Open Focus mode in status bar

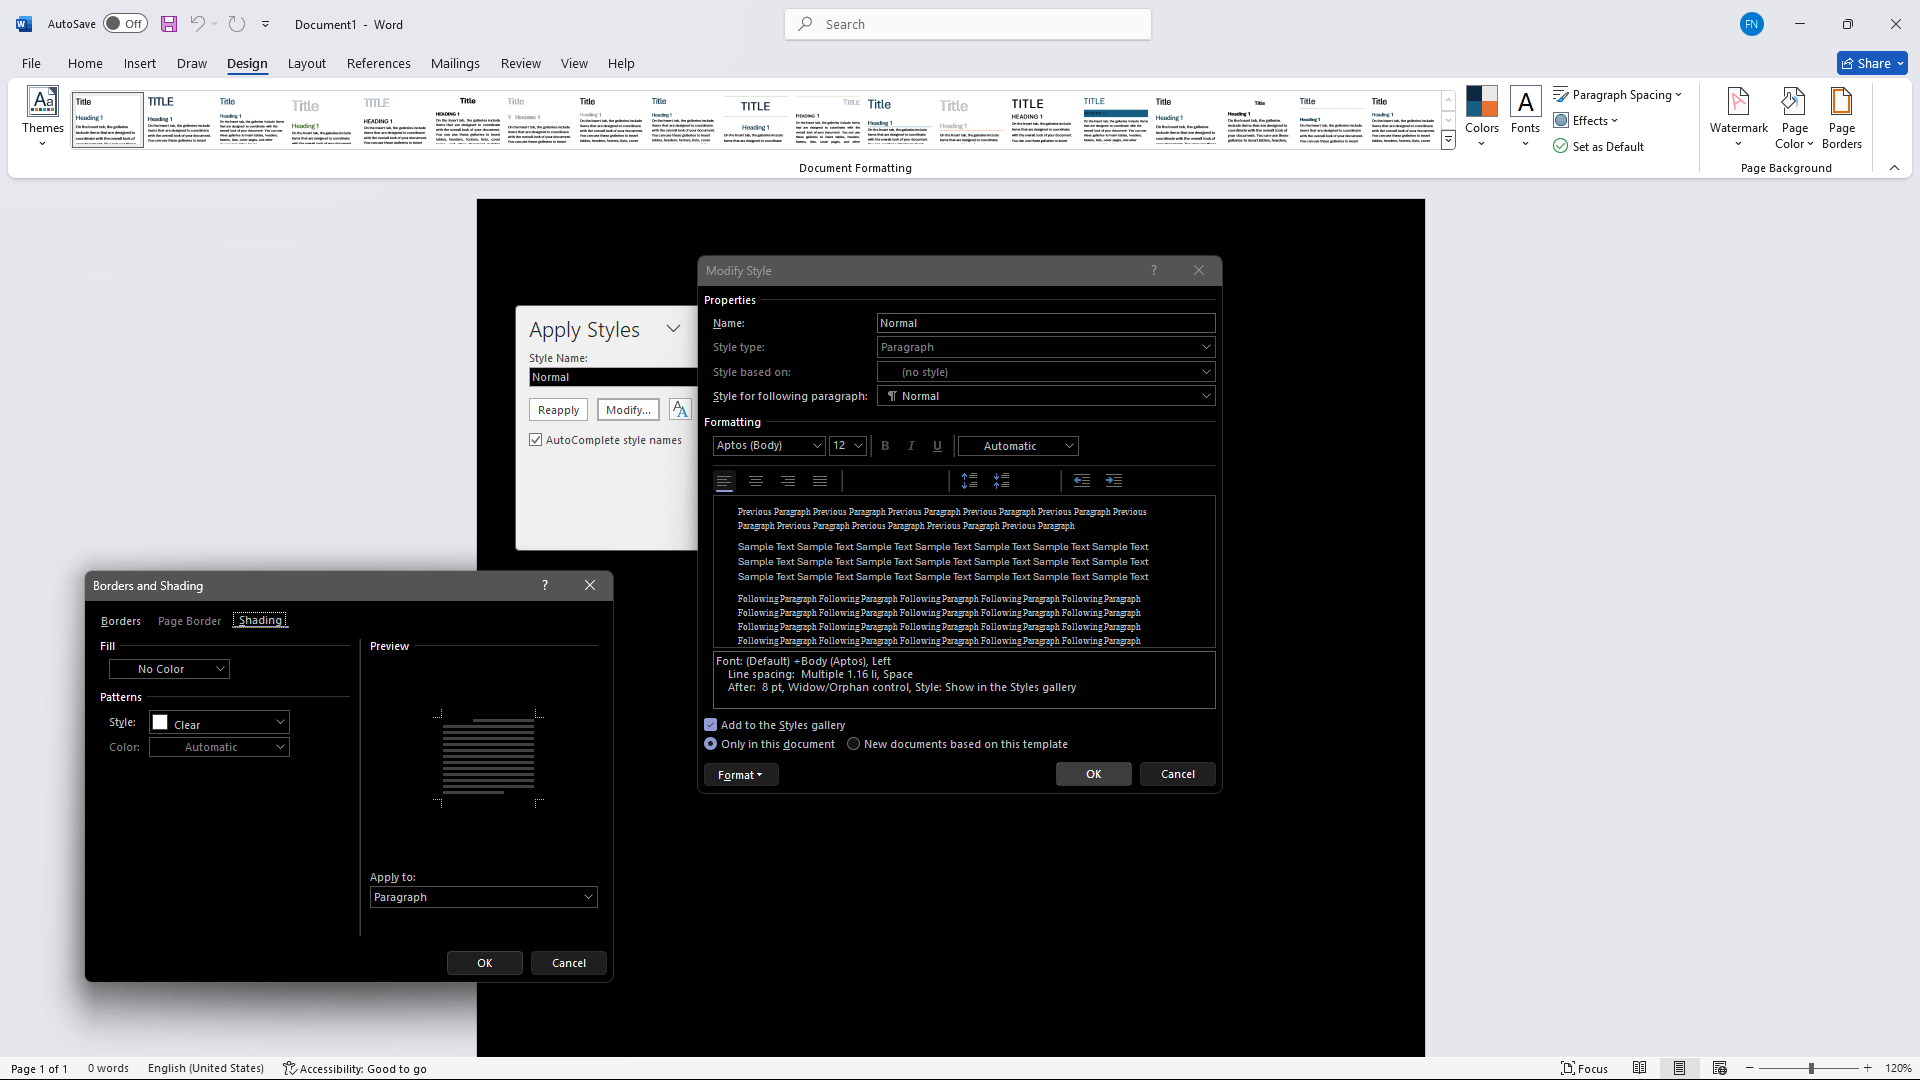[1584, 1068]
